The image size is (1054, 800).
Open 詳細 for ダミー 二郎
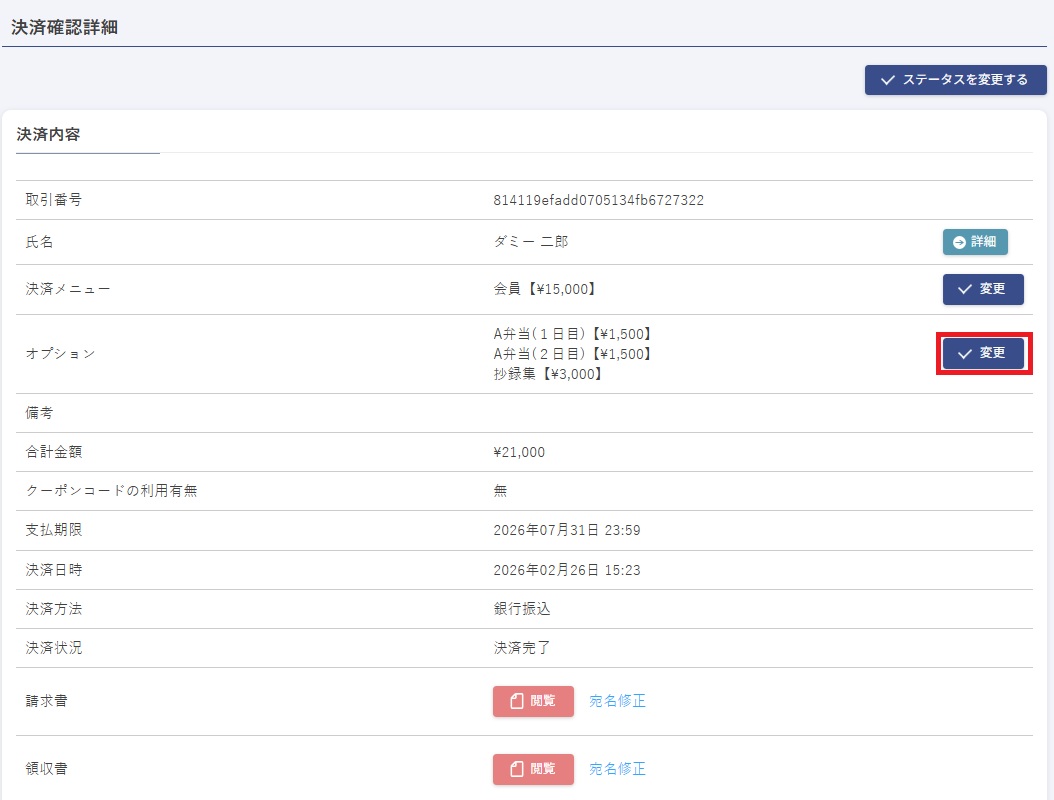coord(975,242)
